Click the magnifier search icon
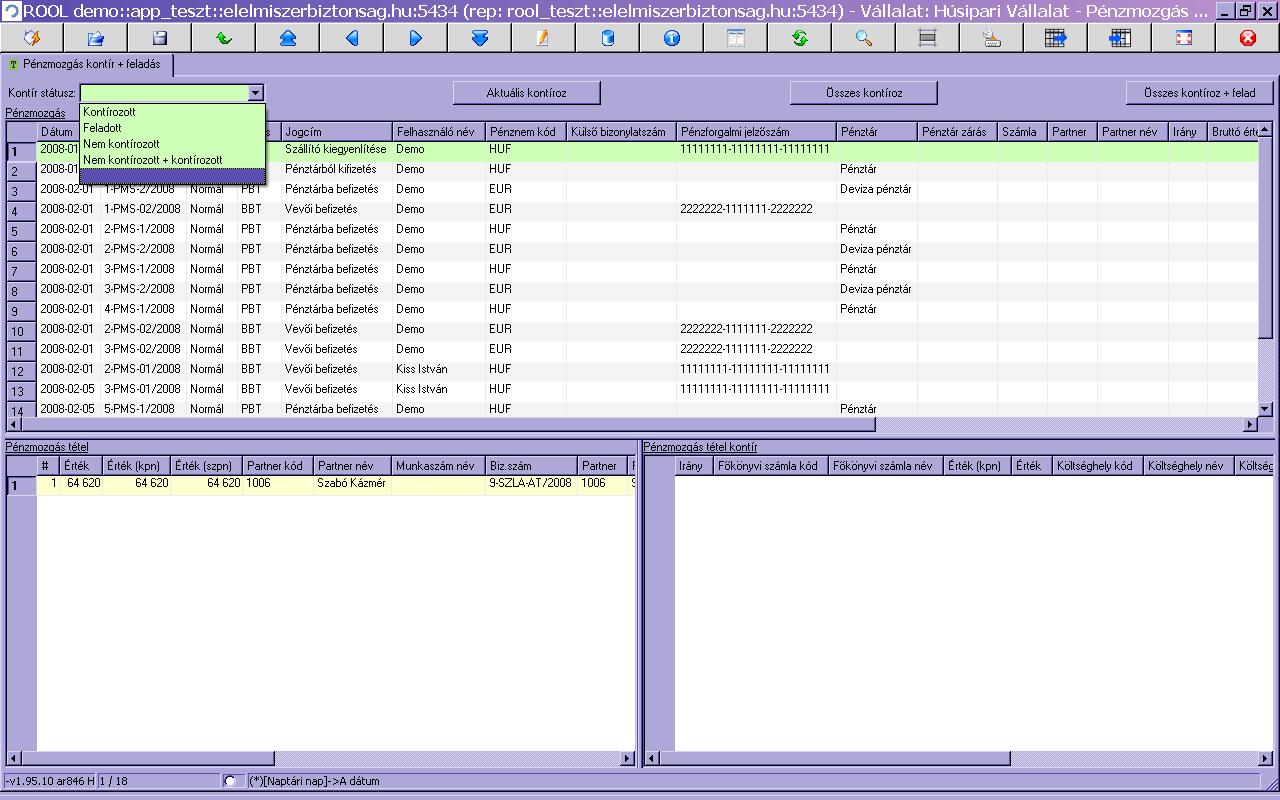 [863, 38]
